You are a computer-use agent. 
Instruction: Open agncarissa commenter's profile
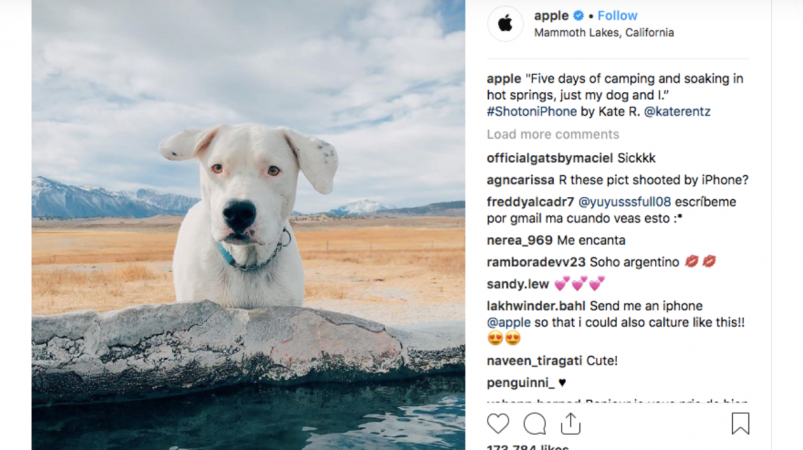click(x=520, y=180)
